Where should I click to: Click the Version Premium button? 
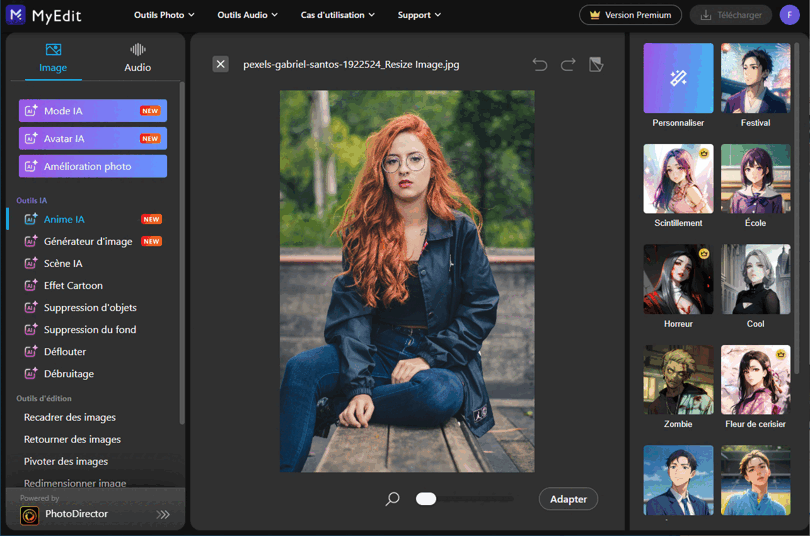point(630,15)
